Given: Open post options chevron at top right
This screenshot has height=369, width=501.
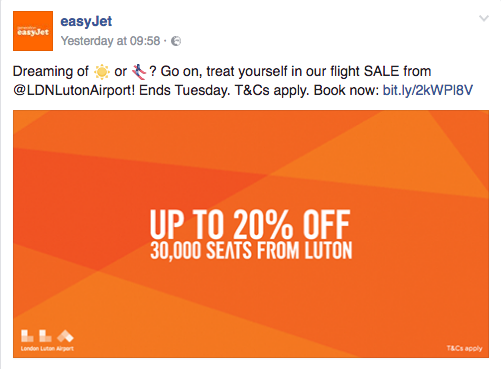Looking at the screenshot, I should [x=484, y=18].
